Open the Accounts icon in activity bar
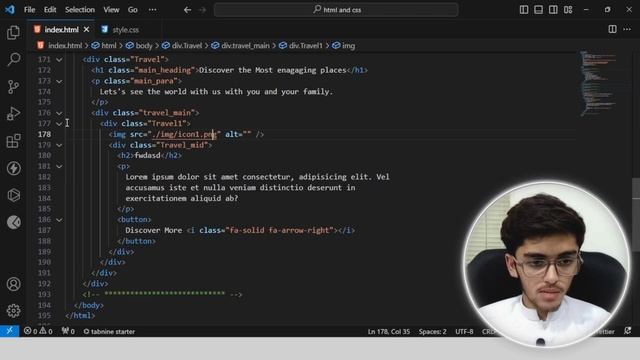 (13, 284)
